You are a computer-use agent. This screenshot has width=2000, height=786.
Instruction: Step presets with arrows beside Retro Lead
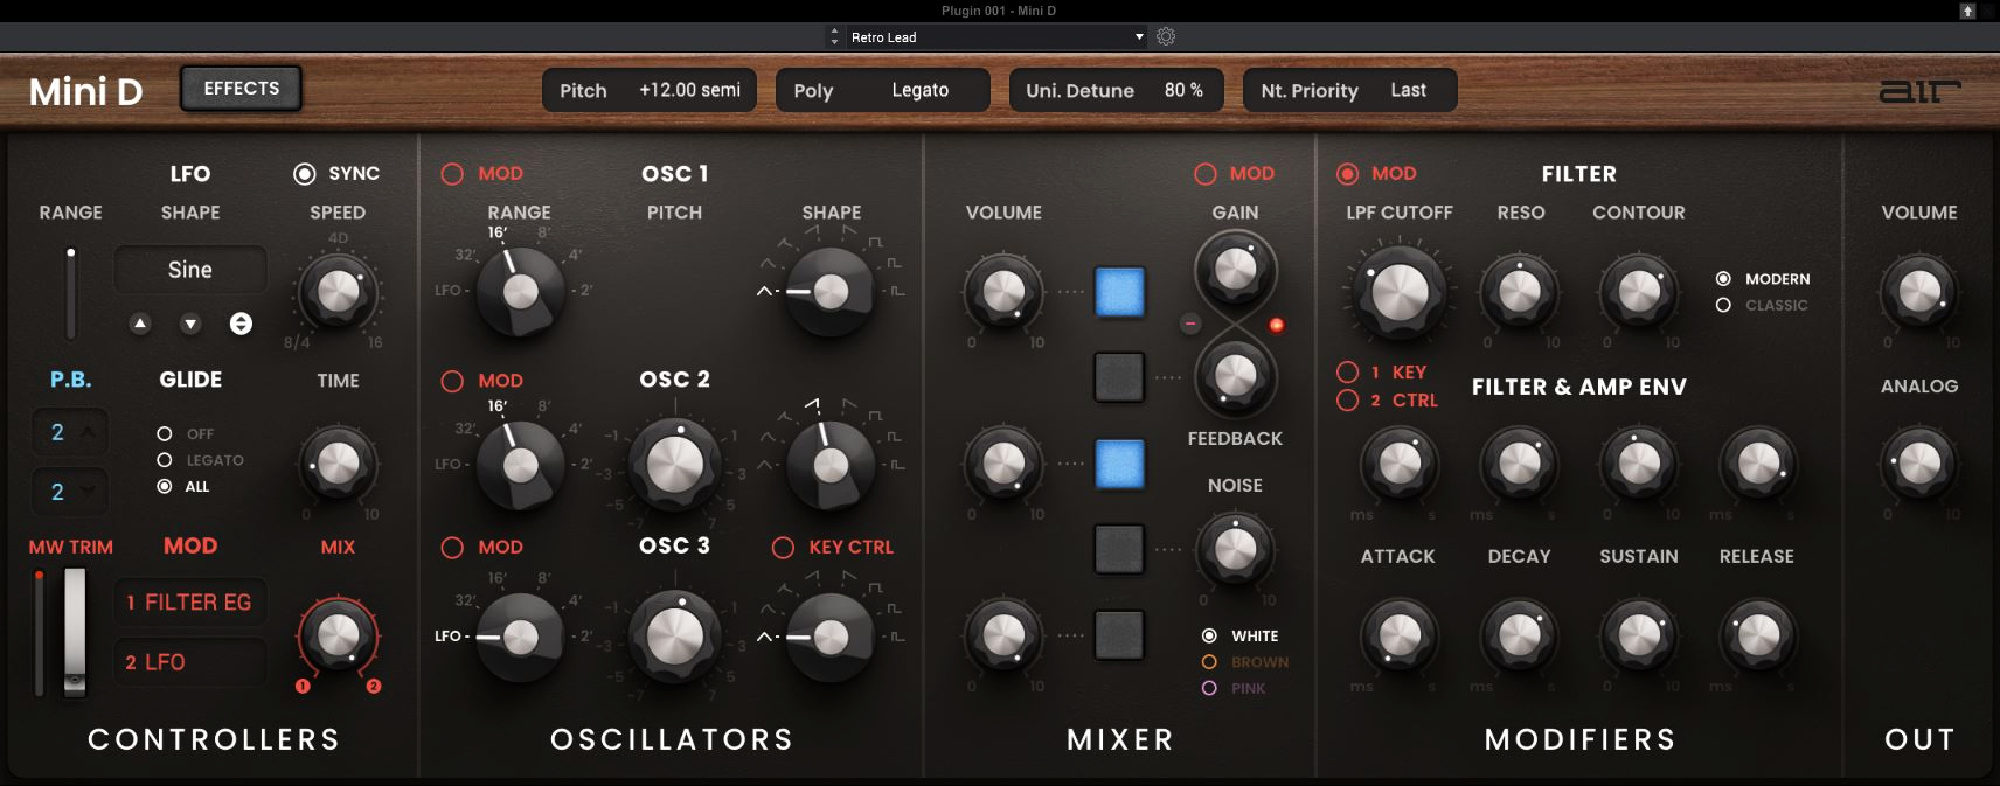pos(835,37)
